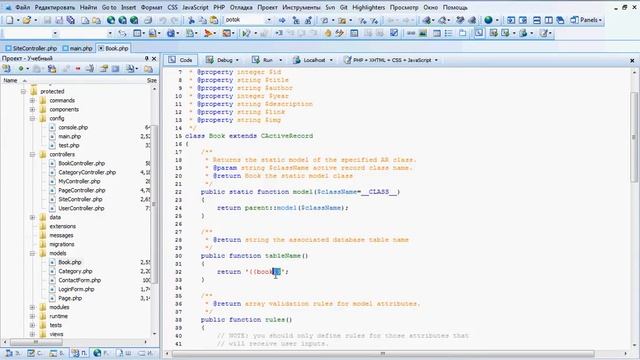This screenshot has height=360, width=640.
Task: Open the Инструменты menu
Action: pos(301,7)
